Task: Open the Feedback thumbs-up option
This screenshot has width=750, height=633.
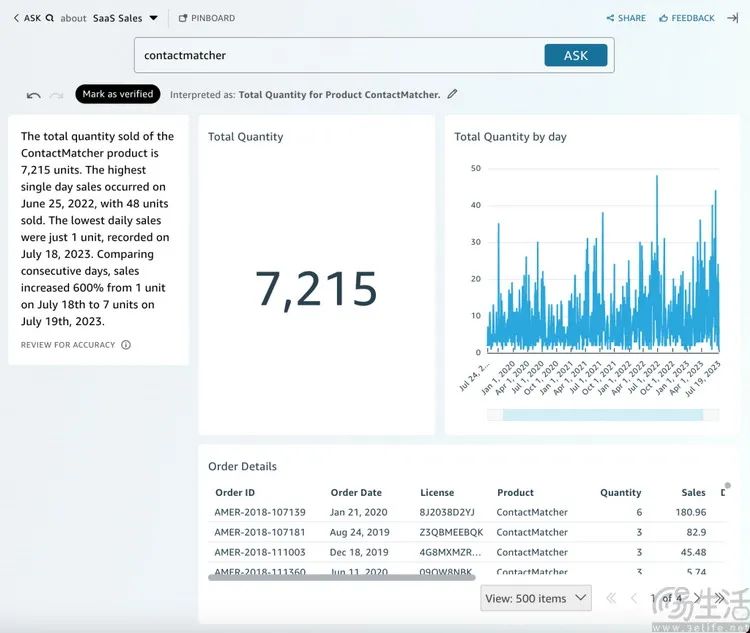Action: (686, 18)
